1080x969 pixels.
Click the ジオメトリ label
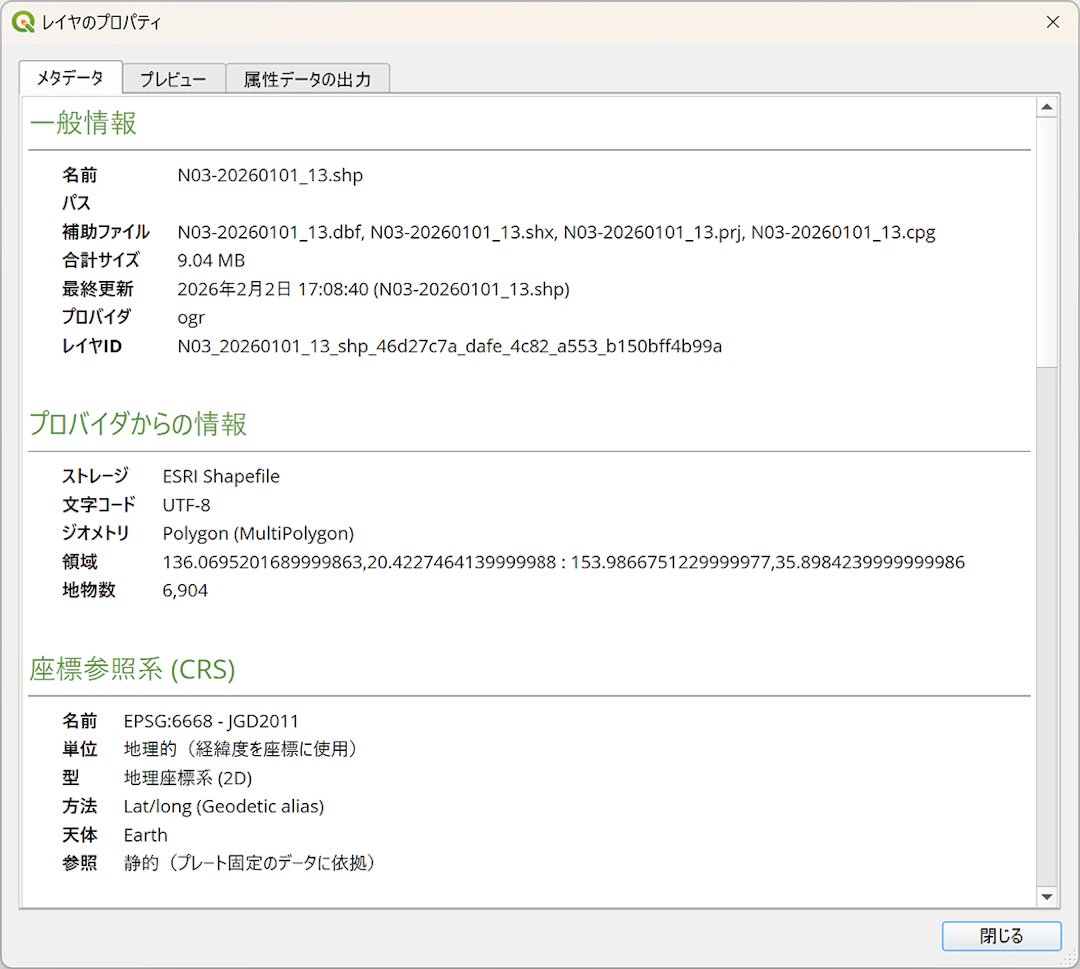coord(96,533)
